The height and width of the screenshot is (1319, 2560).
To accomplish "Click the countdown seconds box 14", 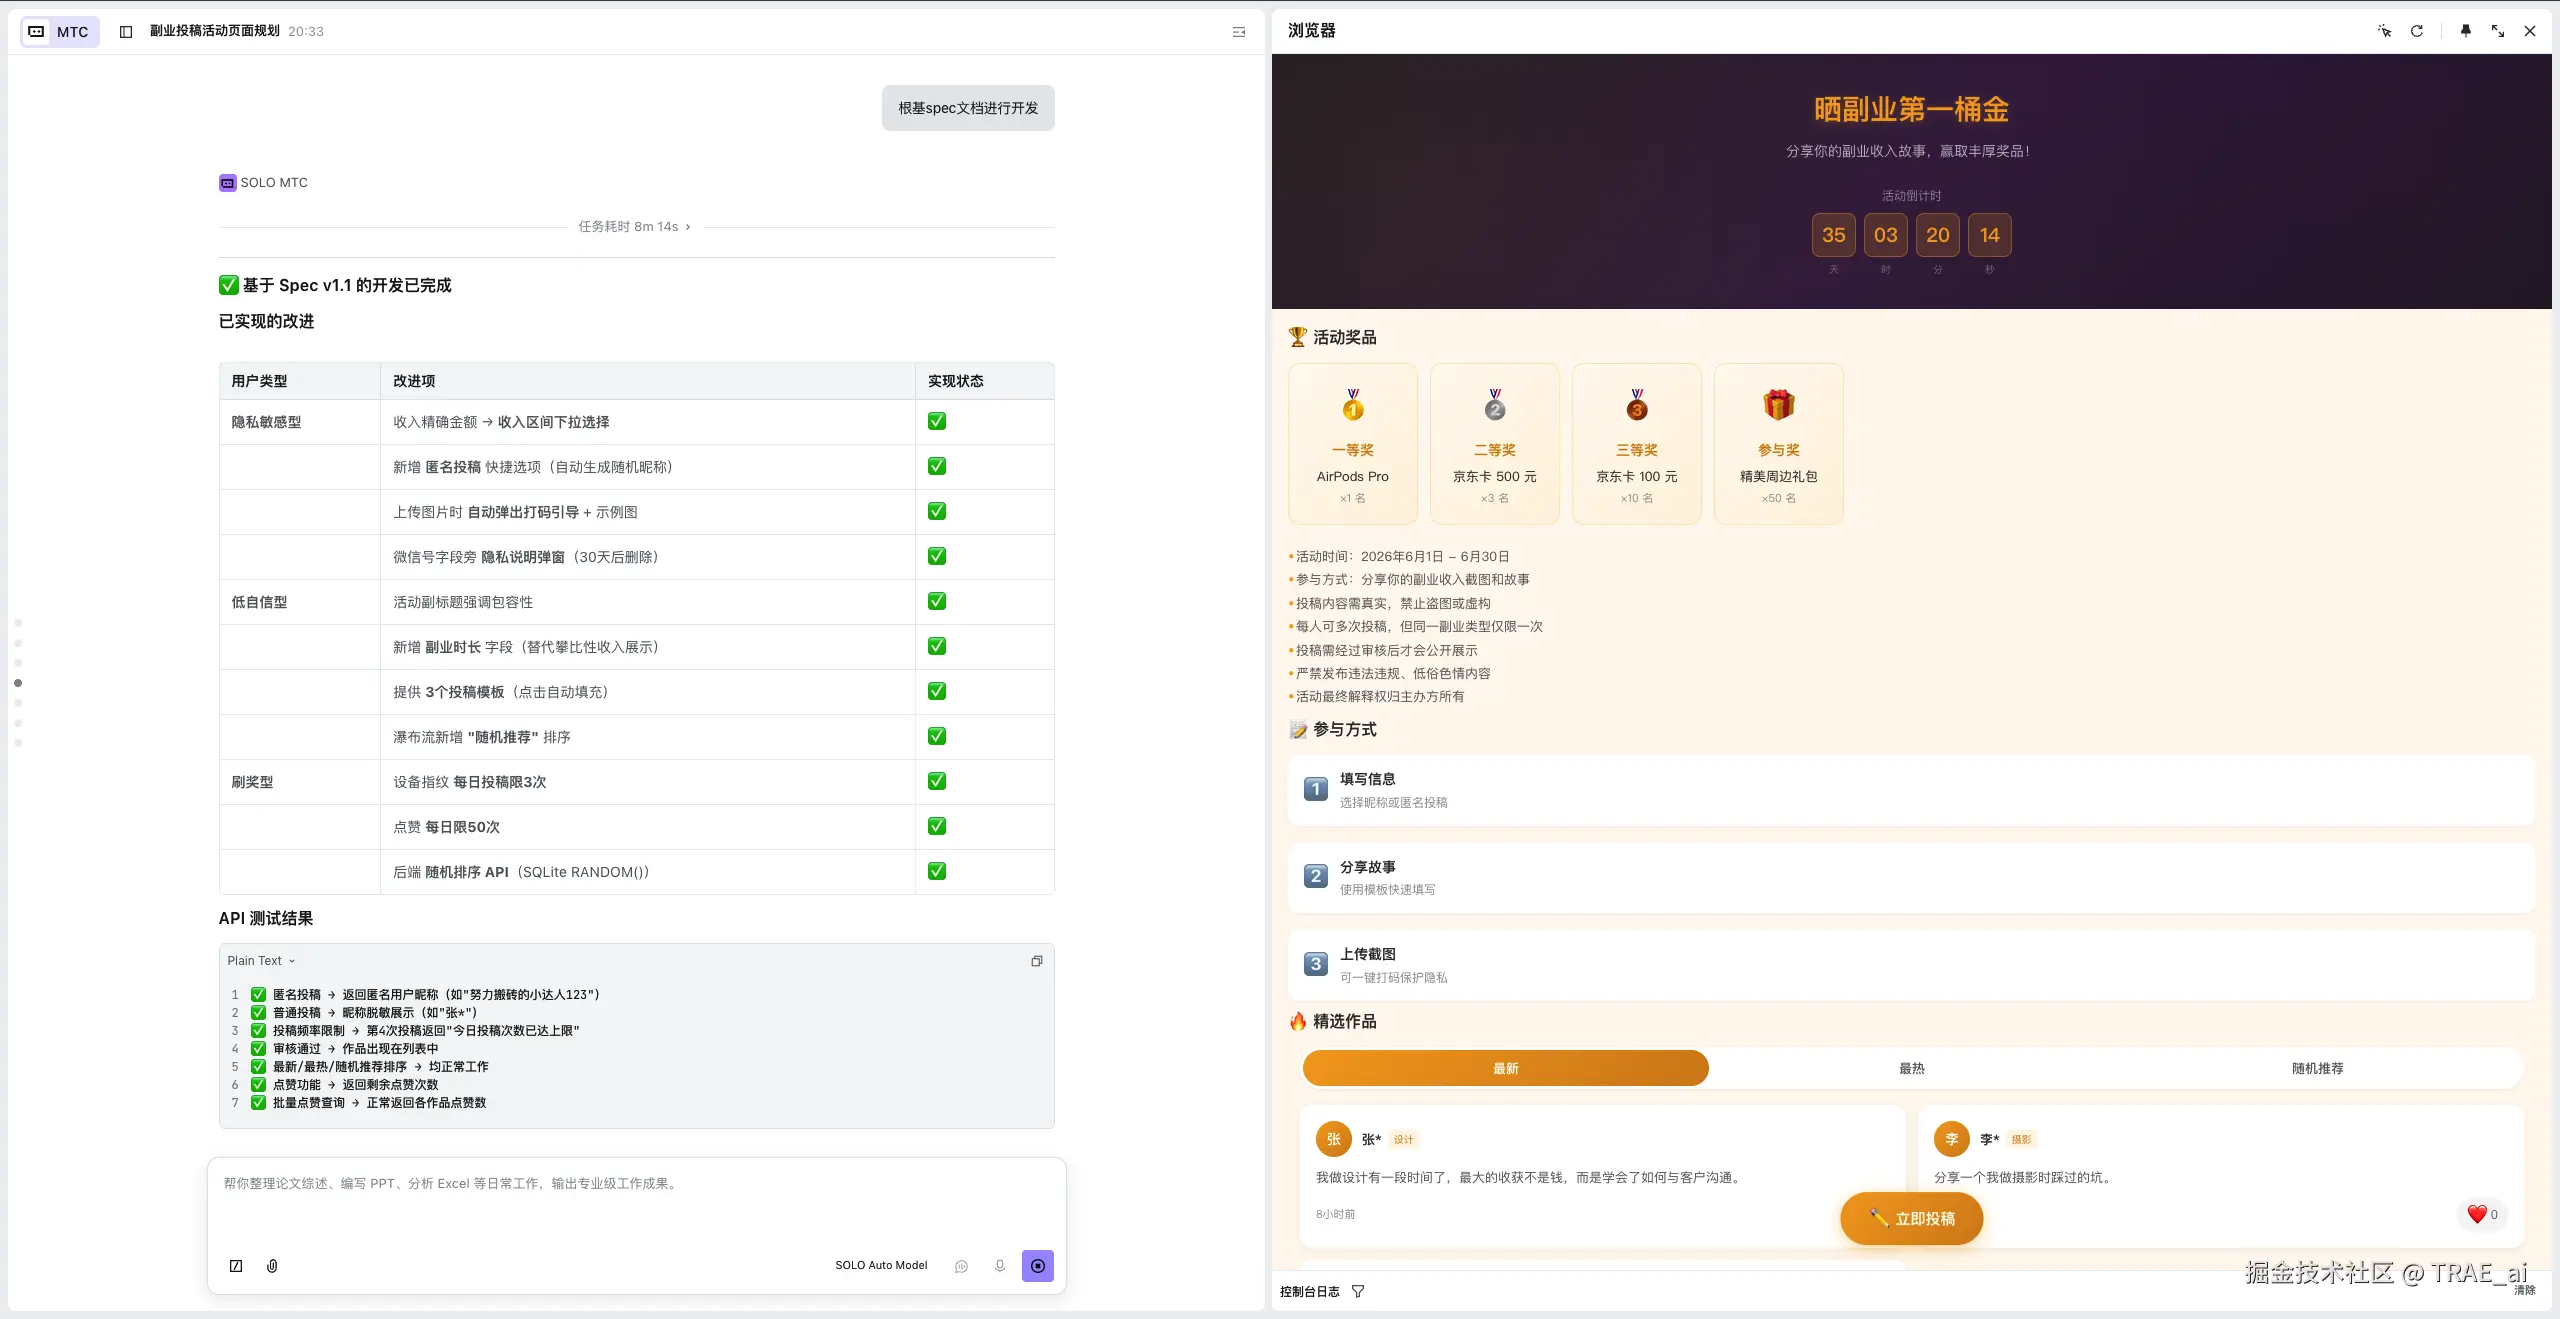I will (x=1990, y=235).
